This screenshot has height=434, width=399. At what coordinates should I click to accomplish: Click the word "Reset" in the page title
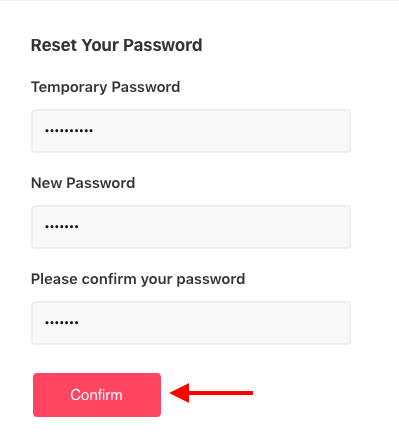click(x=54, y=45)
